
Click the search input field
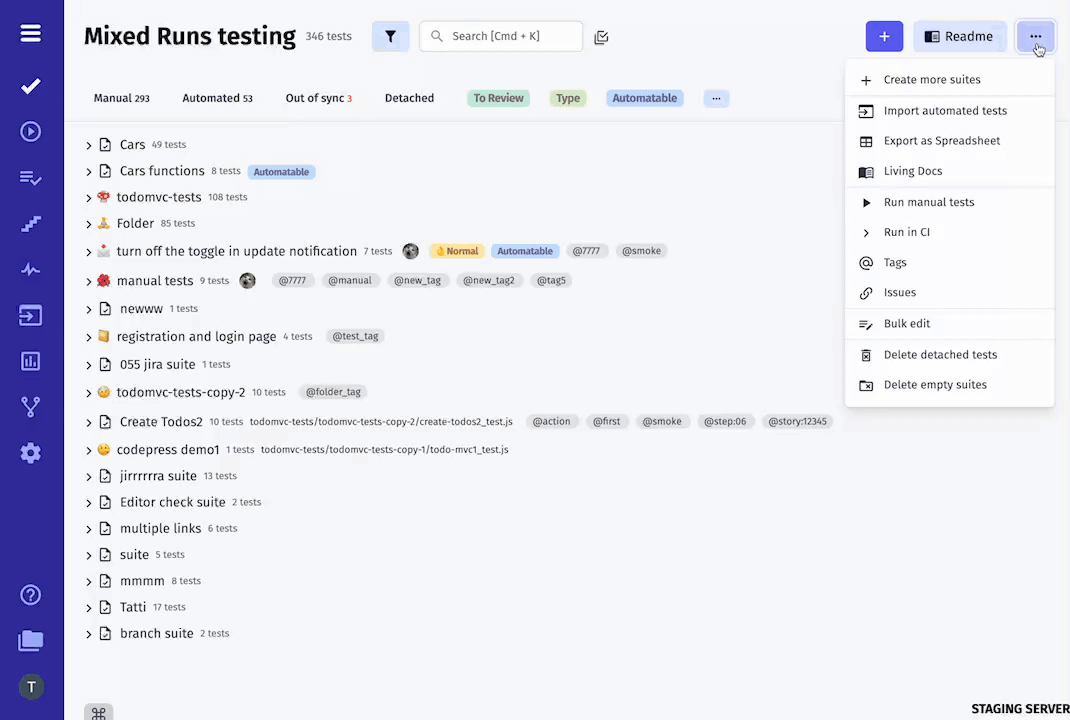pyautogui.click(x=501, y=36)
